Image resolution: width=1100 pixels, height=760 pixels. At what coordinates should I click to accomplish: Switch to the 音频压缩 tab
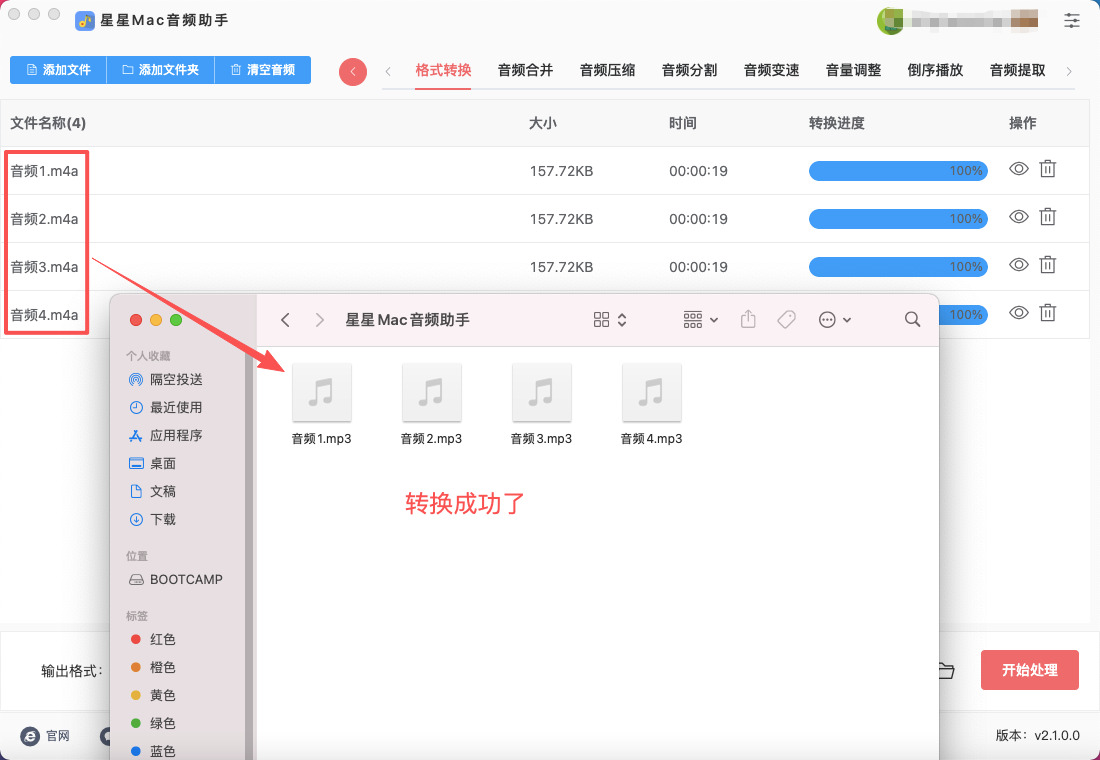pyautogui.click(x=608, y=70)
